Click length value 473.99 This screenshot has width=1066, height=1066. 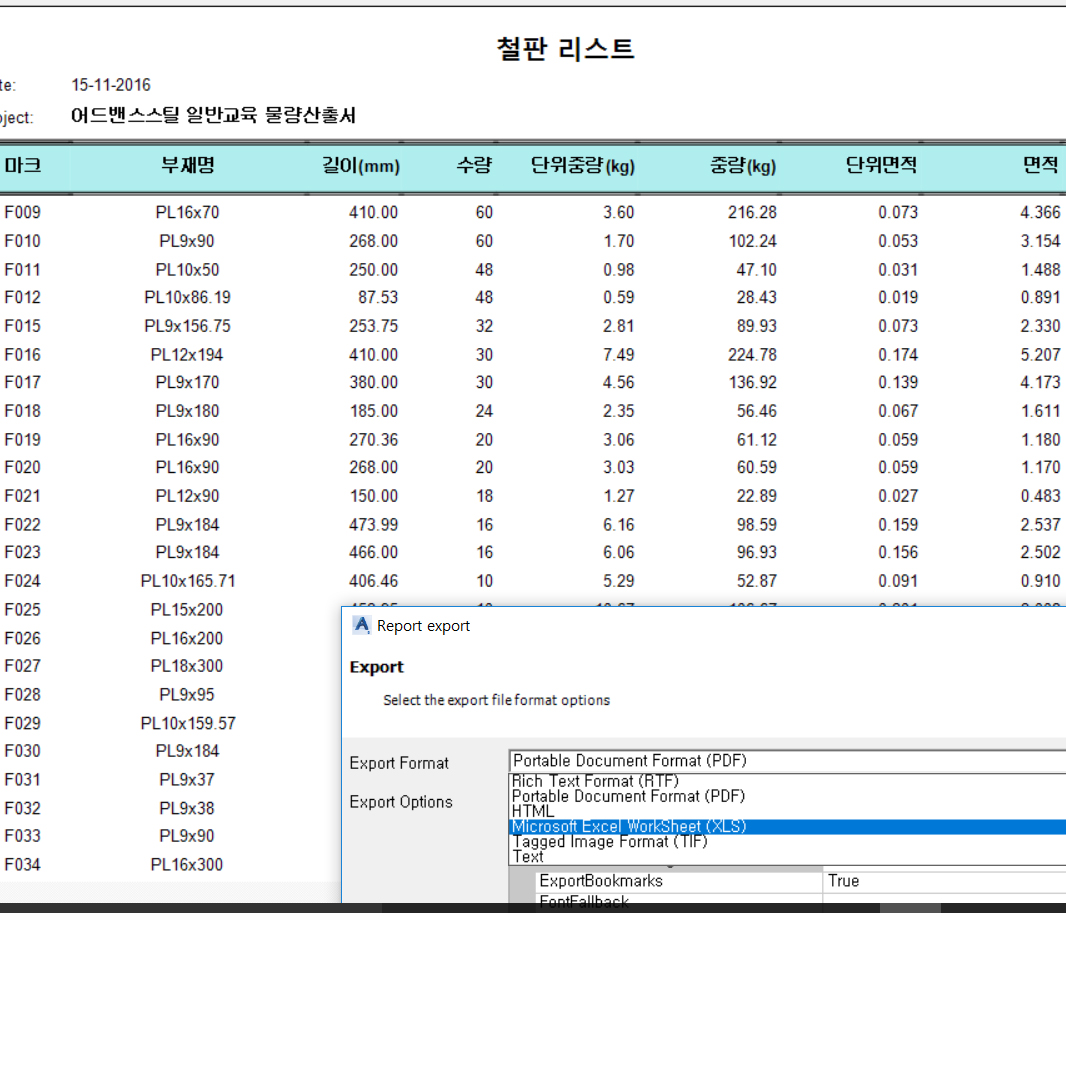(374, 525)
